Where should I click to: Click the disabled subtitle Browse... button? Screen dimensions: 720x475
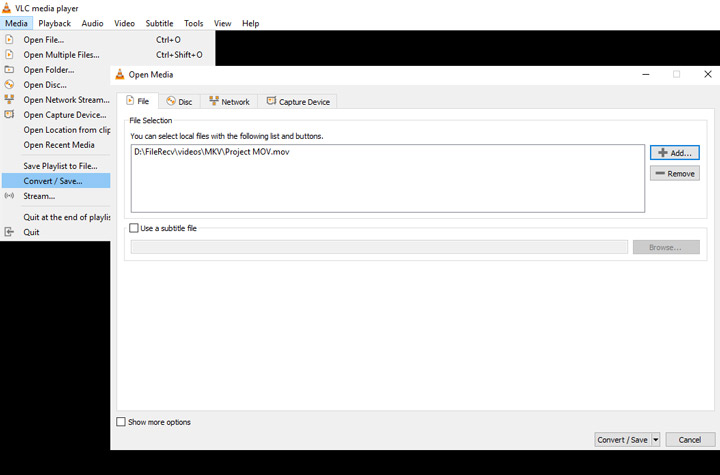pos(666,247)
